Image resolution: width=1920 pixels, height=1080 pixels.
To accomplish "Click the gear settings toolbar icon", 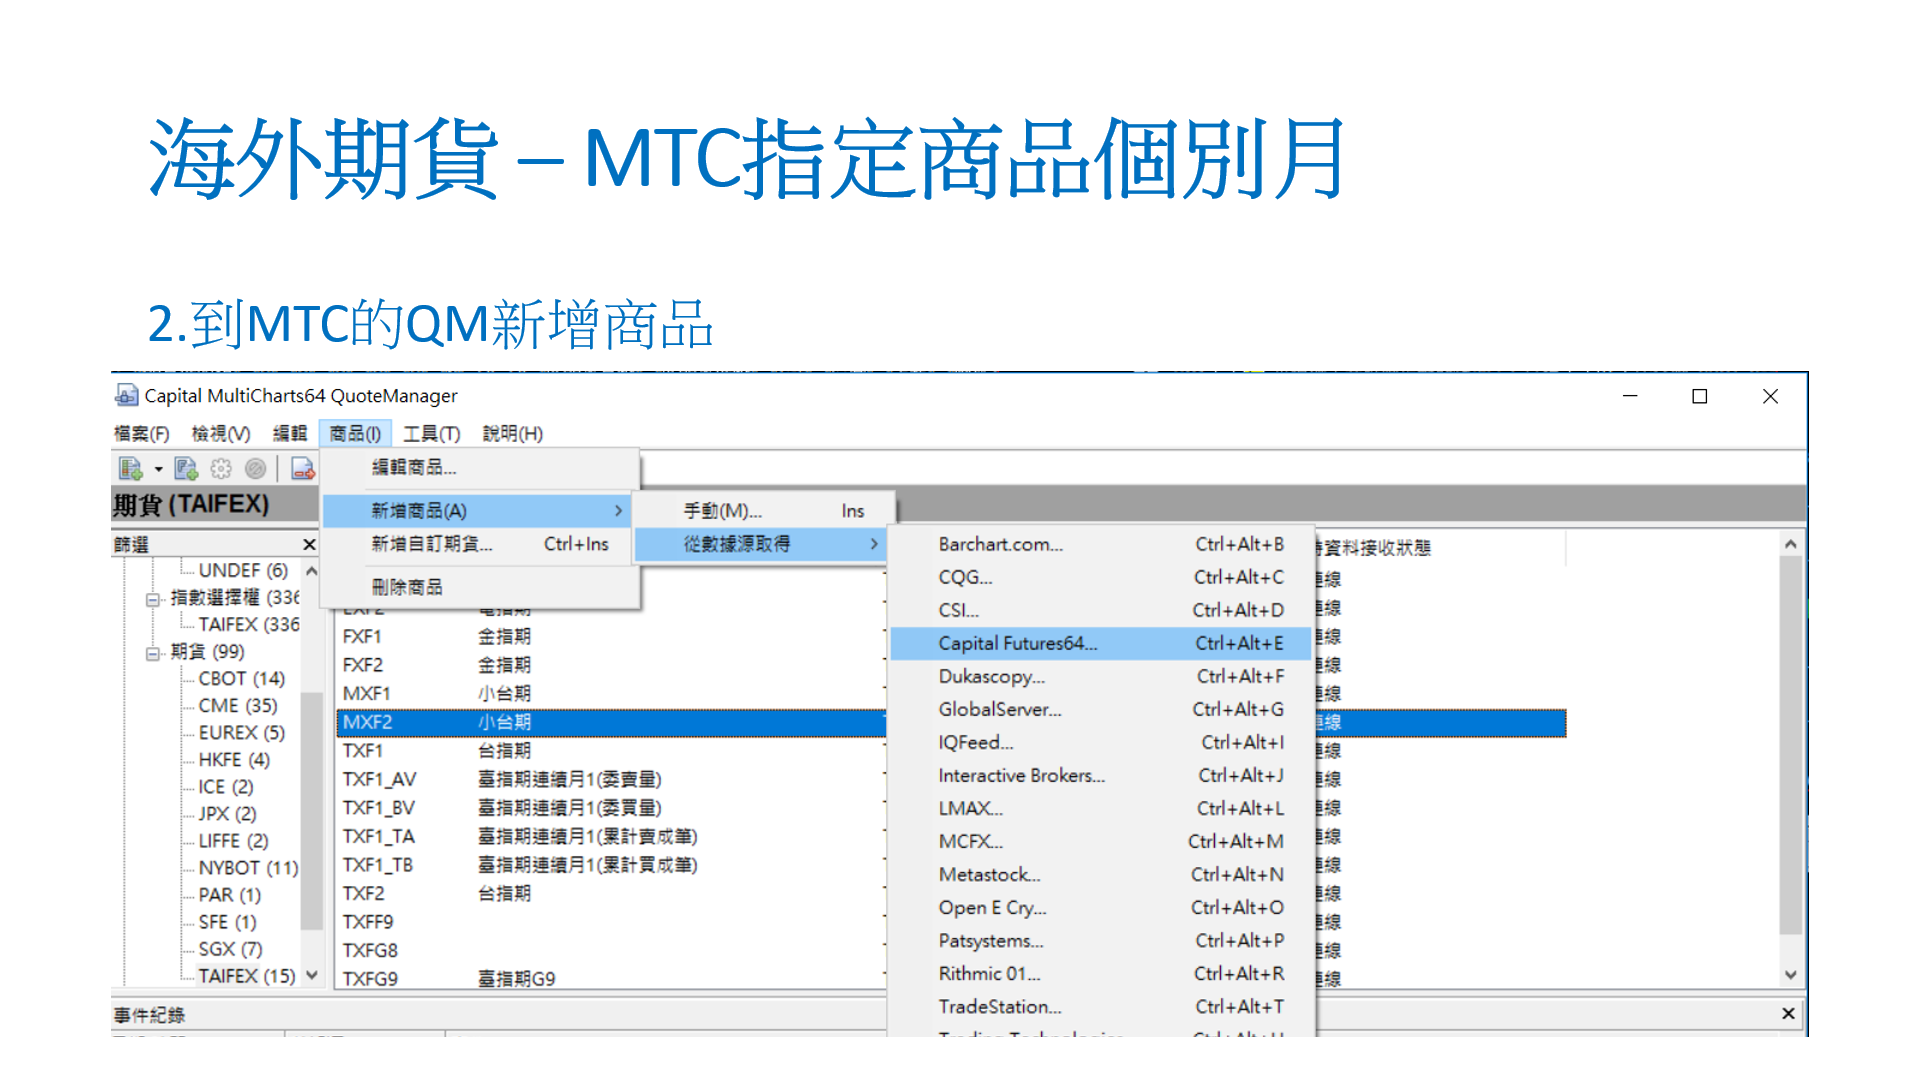I will coord(221,468).
